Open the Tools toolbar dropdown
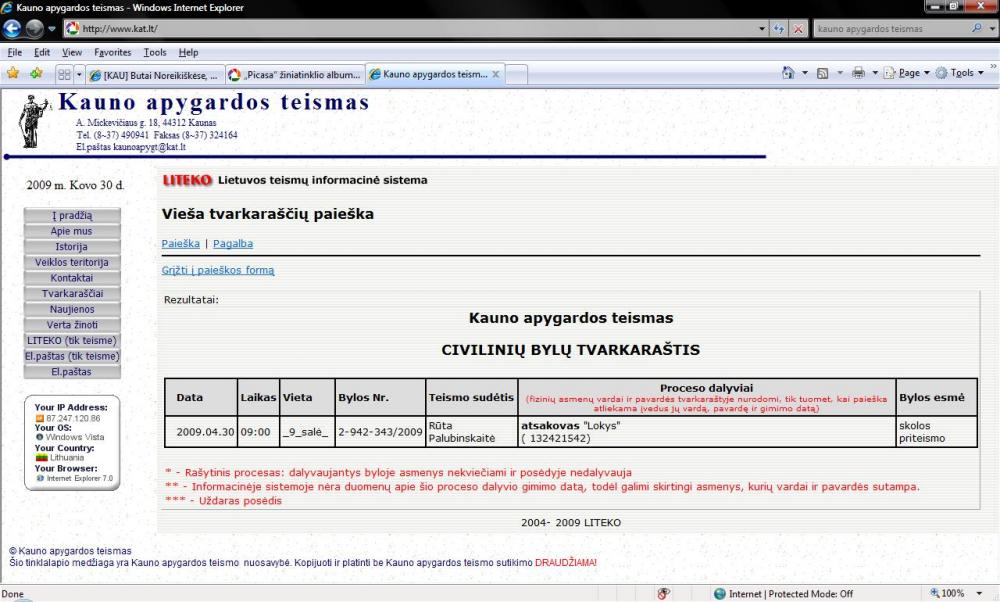Viewport: 1000px width, 602px height. tap(960, 73)
